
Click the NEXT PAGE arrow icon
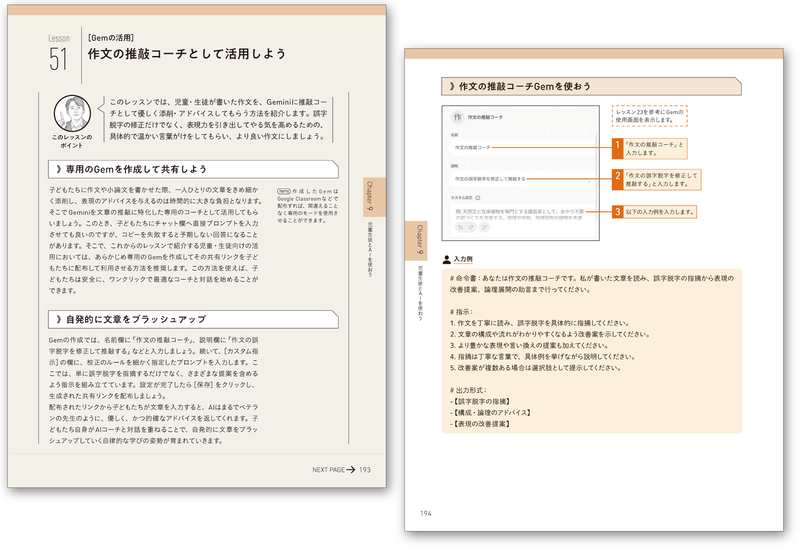coord(351,469)
